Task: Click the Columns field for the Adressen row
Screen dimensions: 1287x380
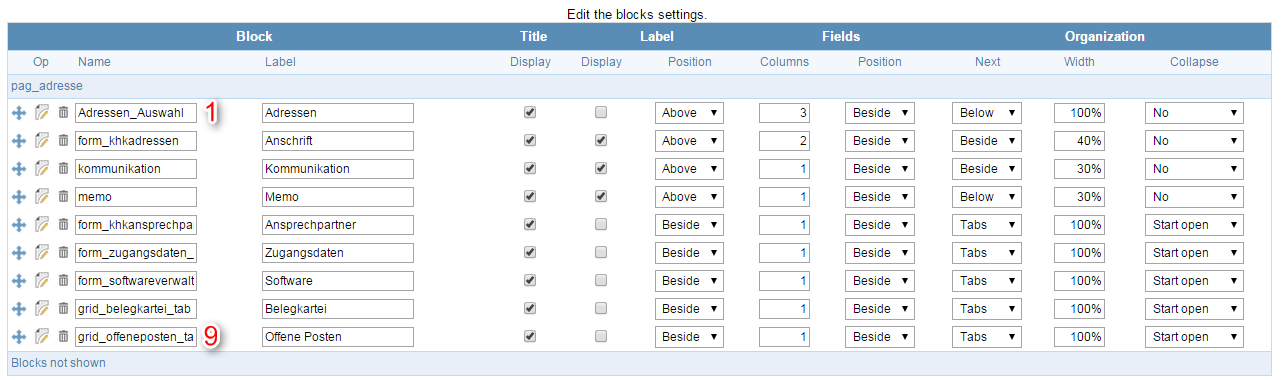Action: [x=784, y=113]
